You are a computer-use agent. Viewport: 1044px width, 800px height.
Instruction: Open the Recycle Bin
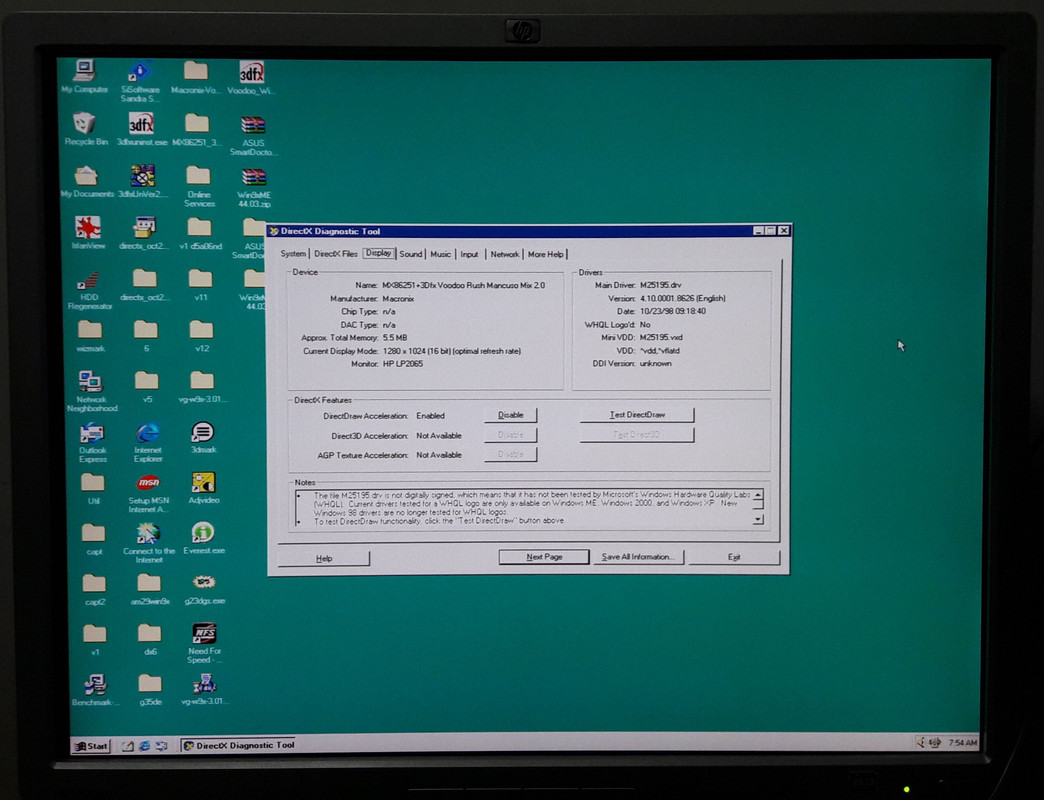click(x=85, y=128)
